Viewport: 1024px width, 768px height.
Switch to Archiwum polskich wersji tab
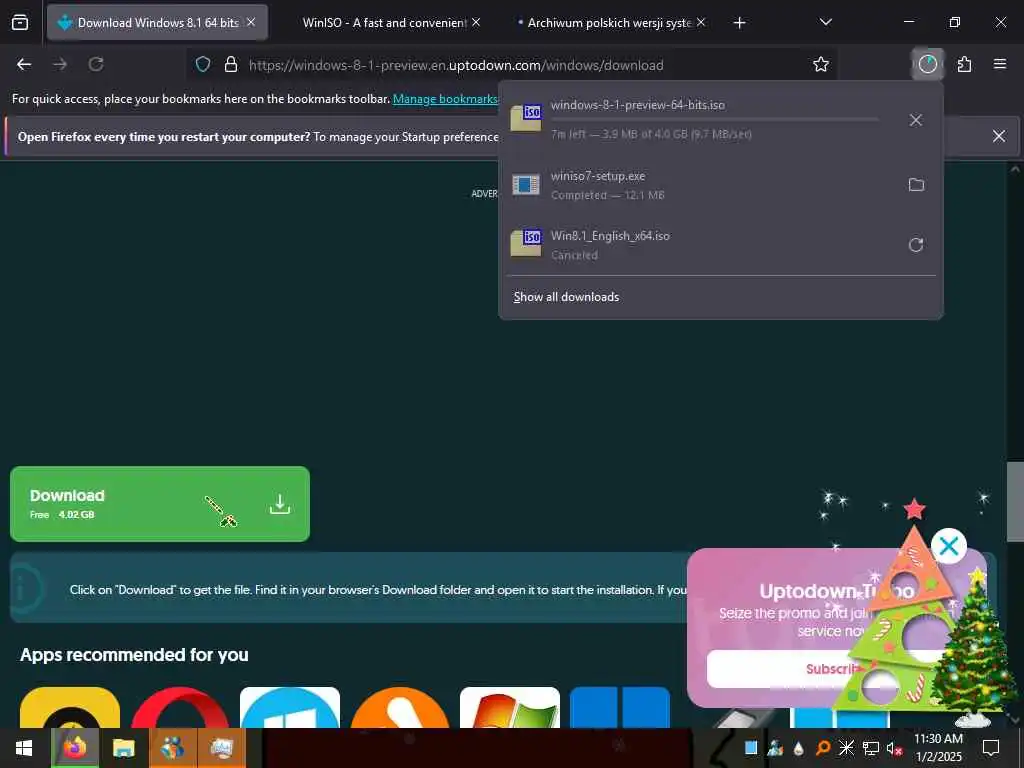609,23
